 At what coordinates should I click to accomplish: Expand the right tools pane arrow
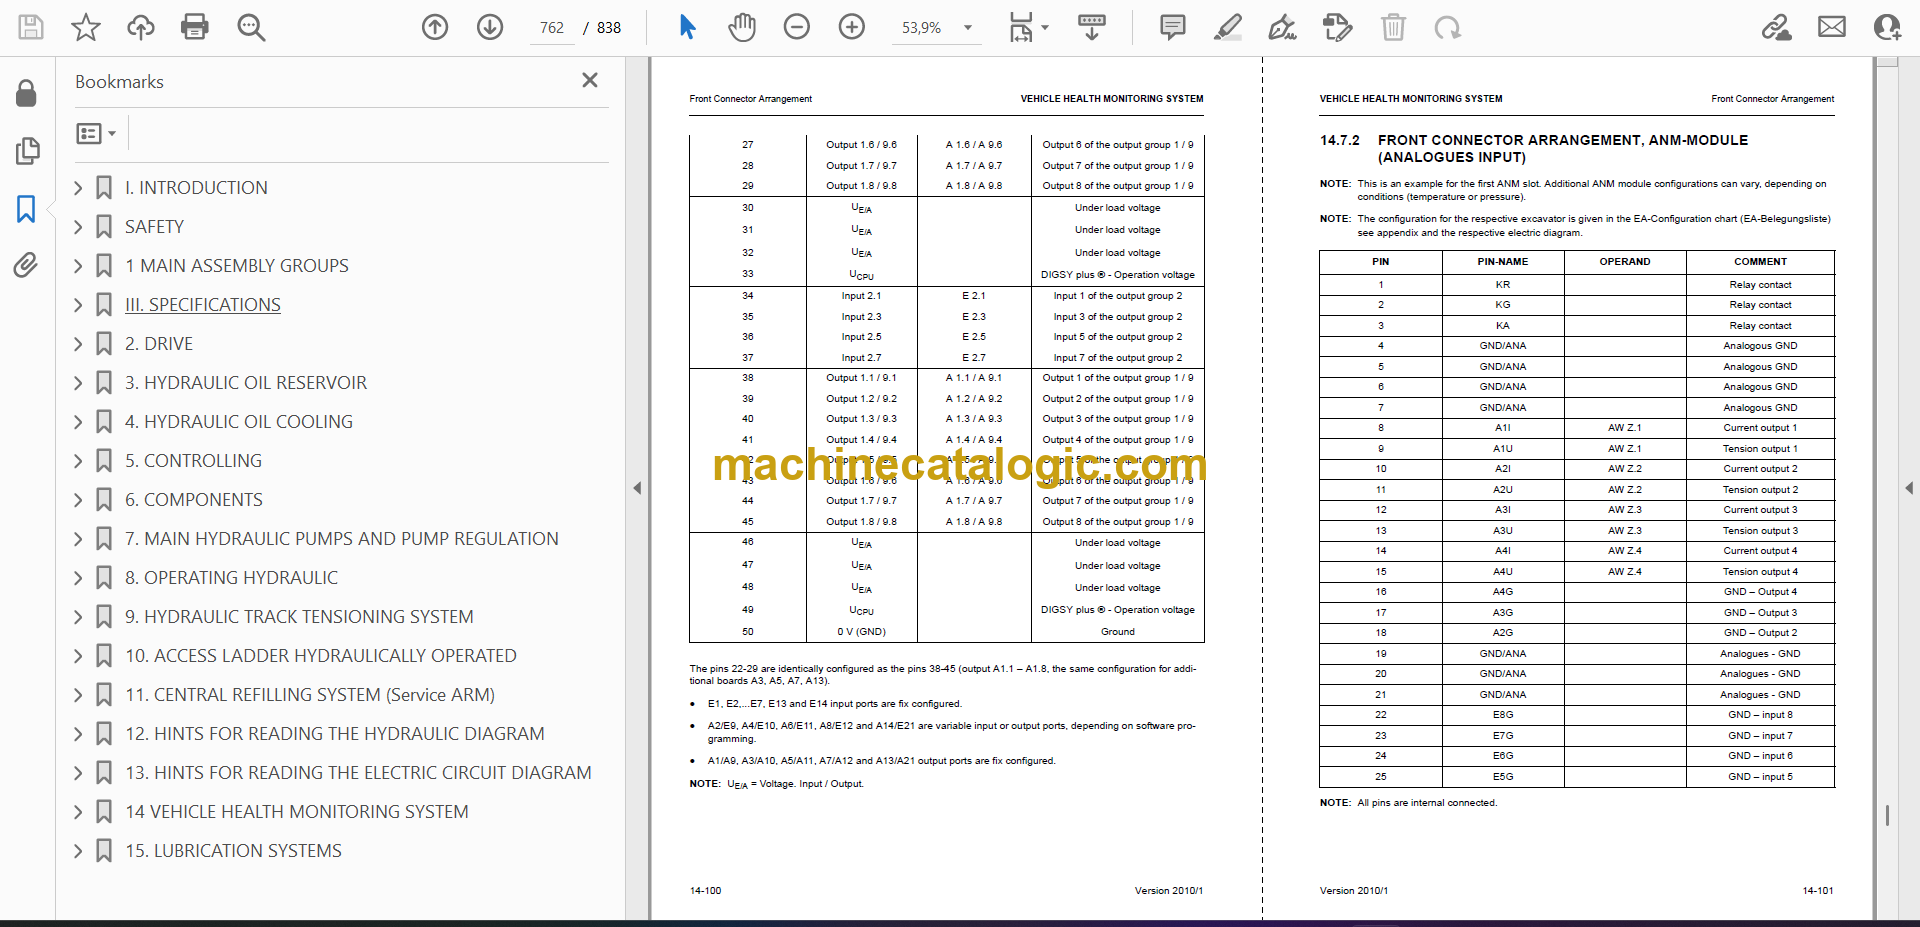[x=1909, y=488]
